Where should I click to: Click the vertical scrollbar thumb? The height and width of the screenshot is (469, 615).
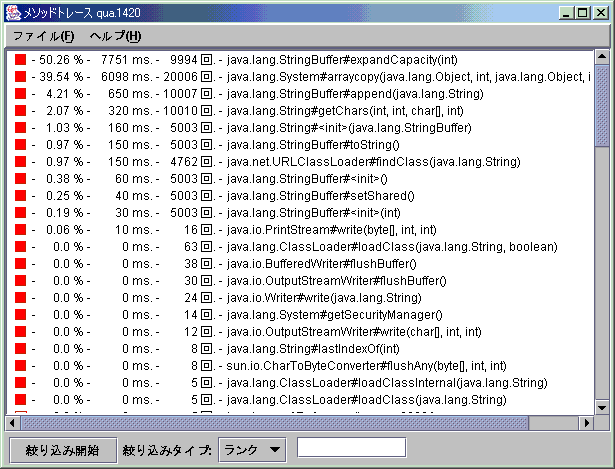point(602,106)
